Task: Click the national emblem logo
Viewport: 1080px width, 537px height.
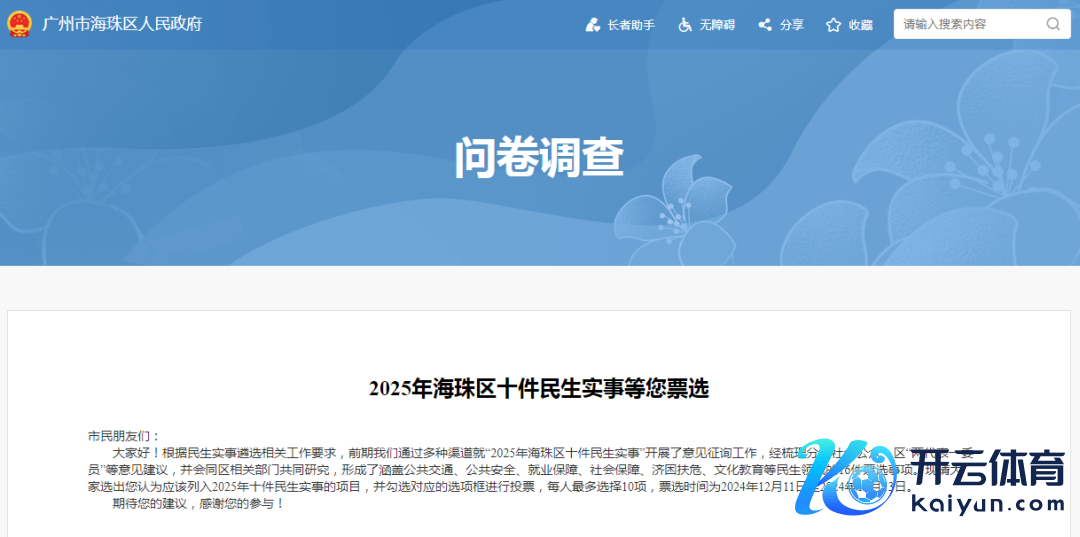Action: point(19,24)
